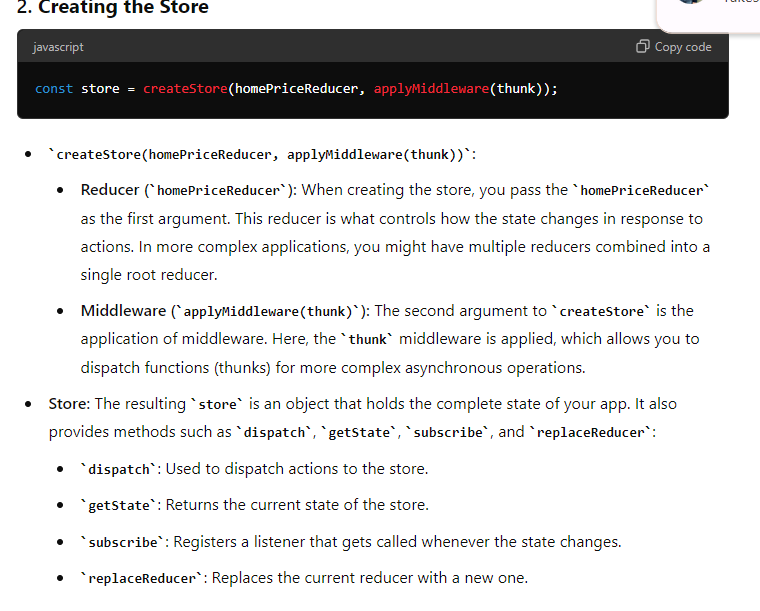Click 'thunk' inline code in Middleware paragraph

point(367,339)
